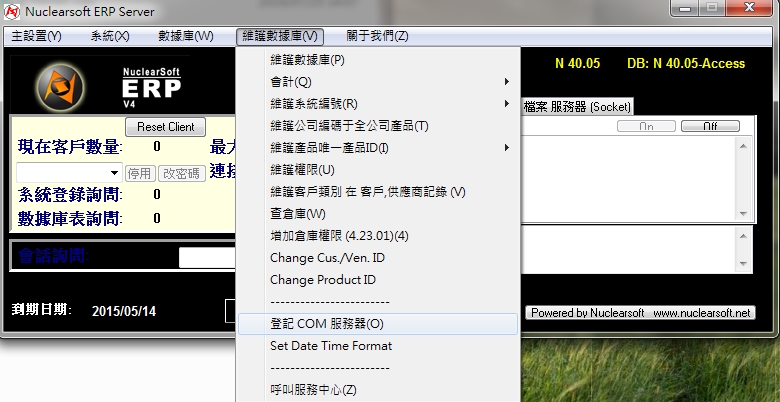The height and width of the screenshot is (402, 780).
Task: Expand the 維護產品唯一產品ID(I) submenu
Action: (x=378, y=148)
